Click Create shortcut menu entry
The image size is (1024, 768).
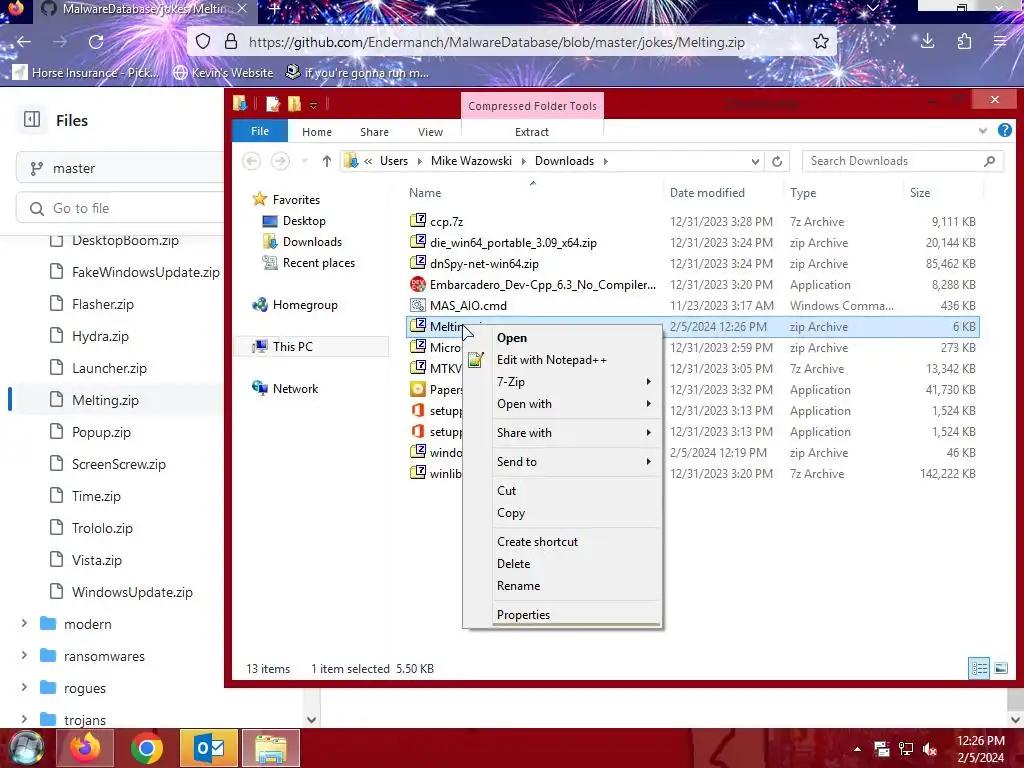[575, 541]
